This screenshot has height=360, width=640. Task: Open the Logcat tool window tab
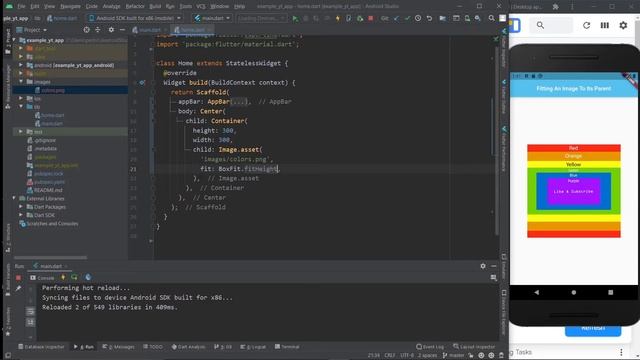253,347
